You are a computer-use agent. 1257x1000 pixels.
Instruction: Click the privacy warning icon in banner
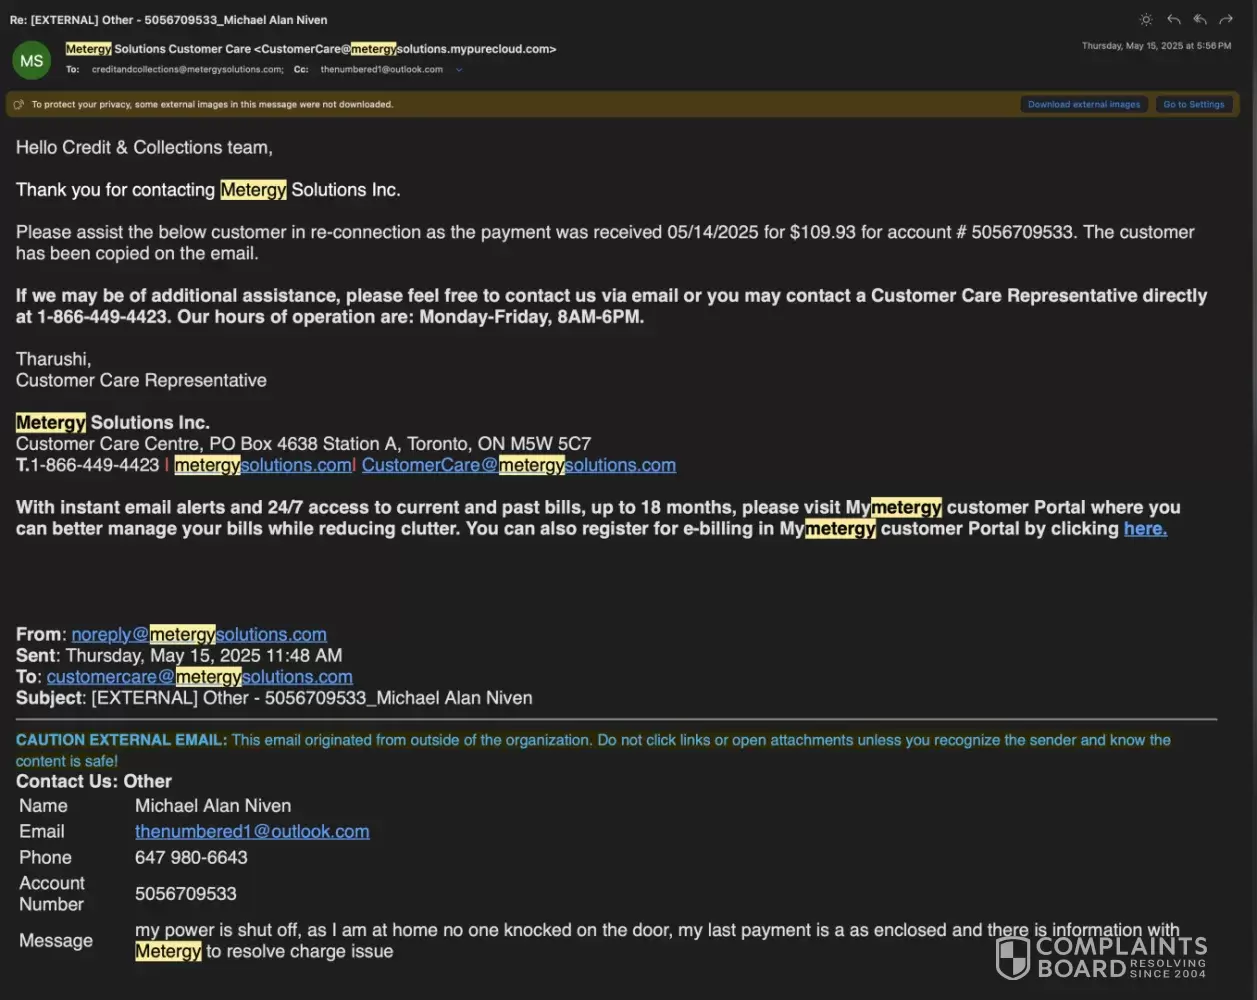click(19, 104)
